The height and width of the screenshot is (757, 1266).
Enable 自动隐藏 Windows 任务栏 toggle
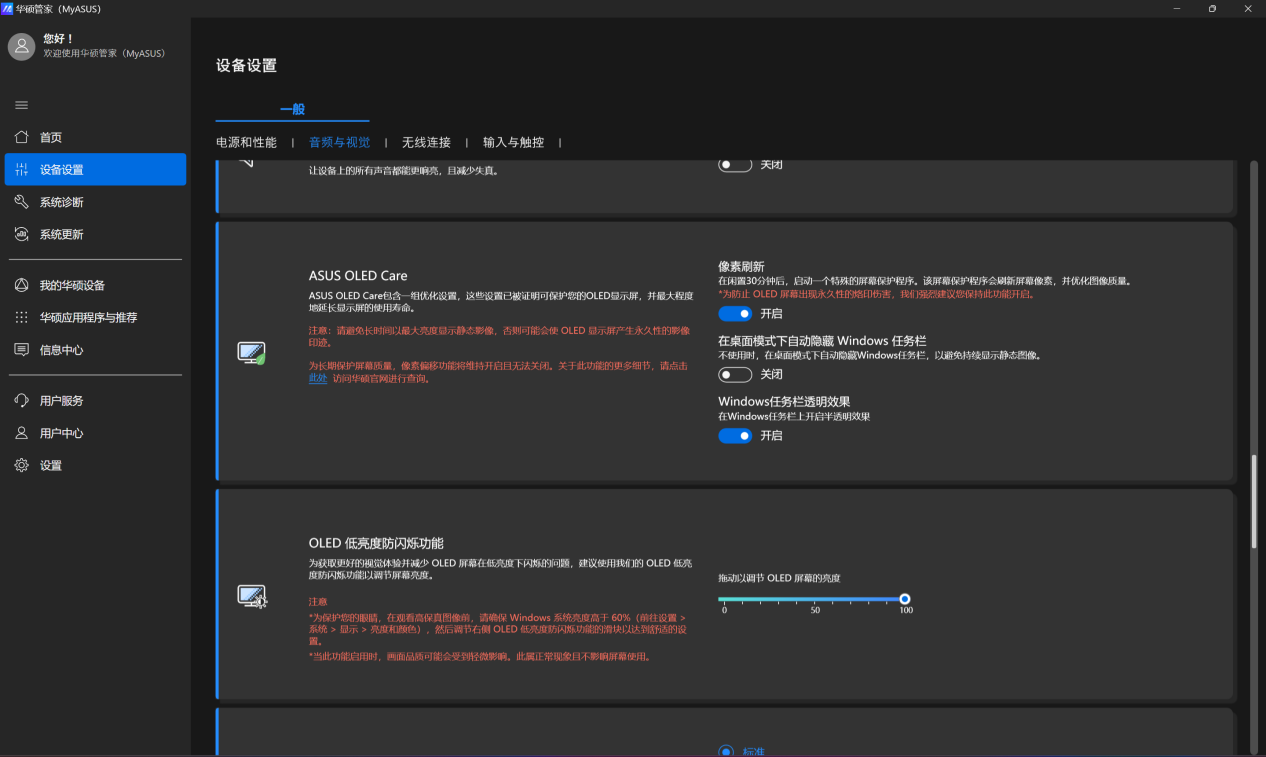(x=735, y=374)
